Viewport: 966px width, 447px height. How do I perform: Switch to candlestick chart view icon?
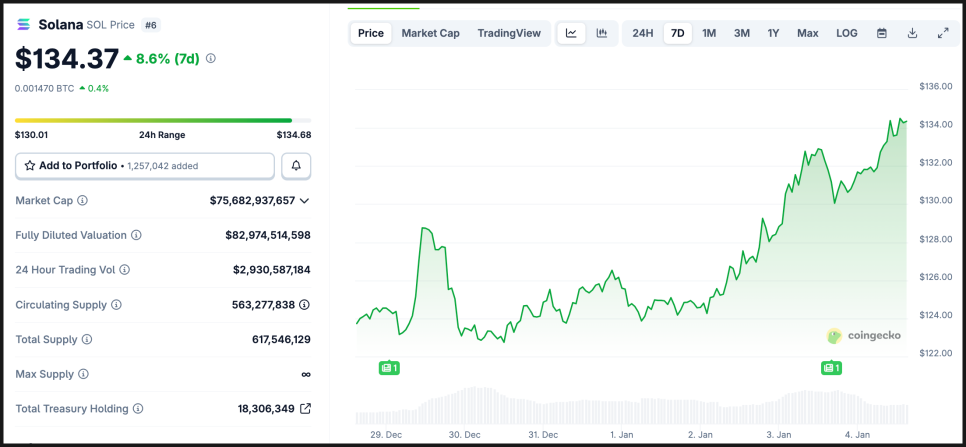pos(602,33)
